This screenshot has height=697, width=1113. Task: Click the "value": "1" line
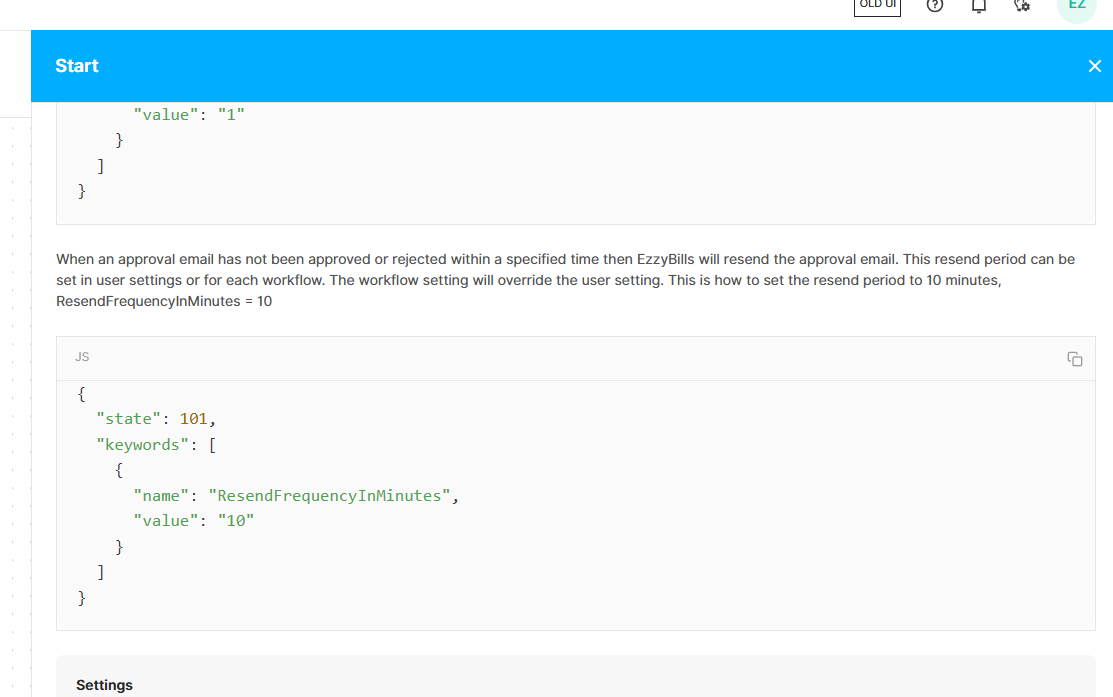(x=189, y=115)
